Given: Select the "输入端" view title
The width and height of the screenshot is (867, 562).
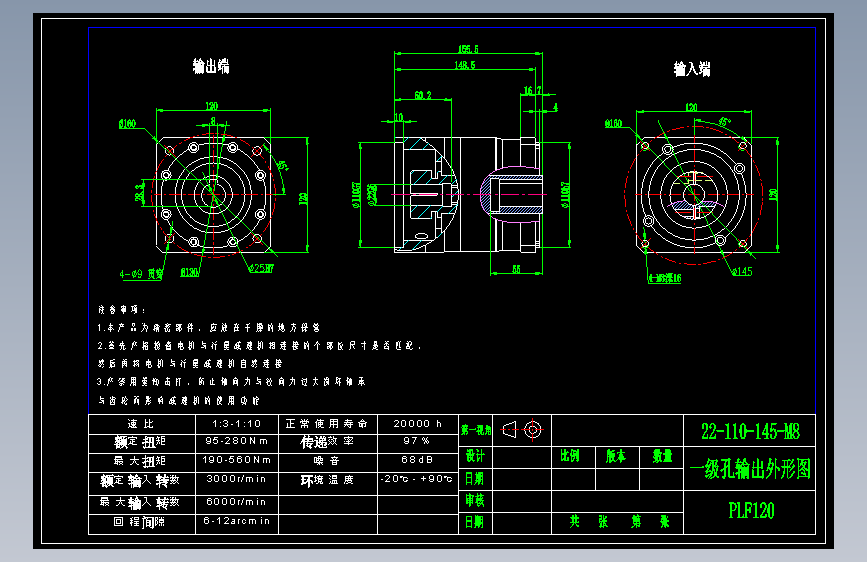Looking at the screenshot, I should tap(692, 69).
